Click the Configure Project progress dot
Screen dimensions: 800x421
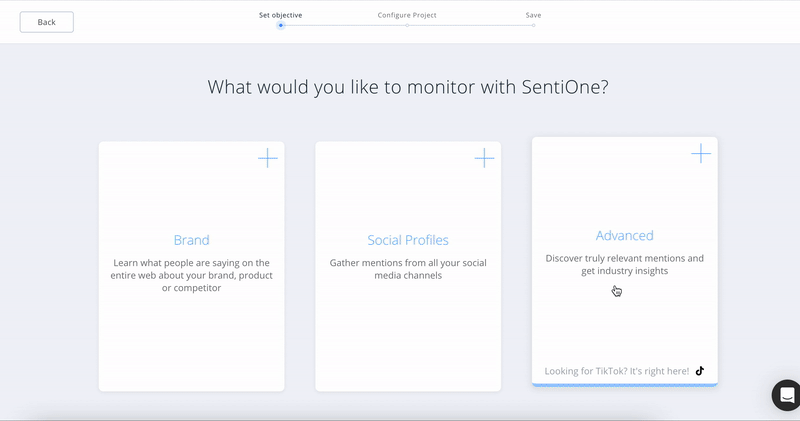point(407,26)
